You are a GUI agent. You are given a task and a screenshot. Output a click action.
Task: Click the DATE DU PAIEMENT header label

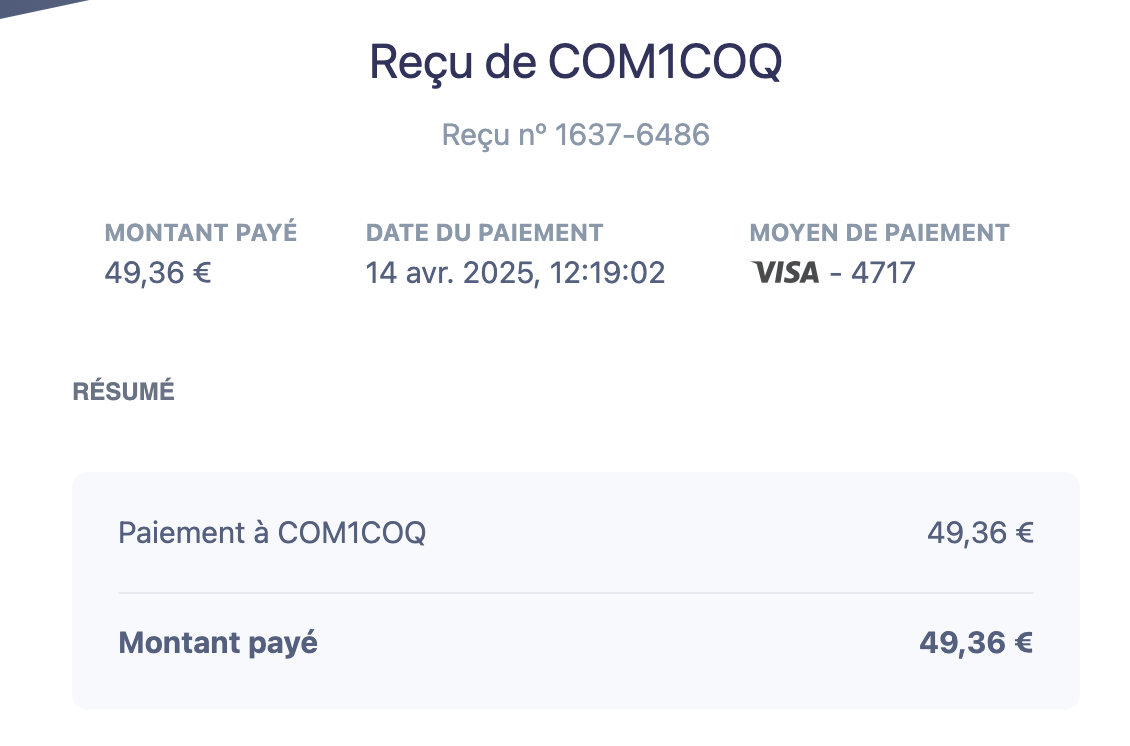tap(484, 233)
